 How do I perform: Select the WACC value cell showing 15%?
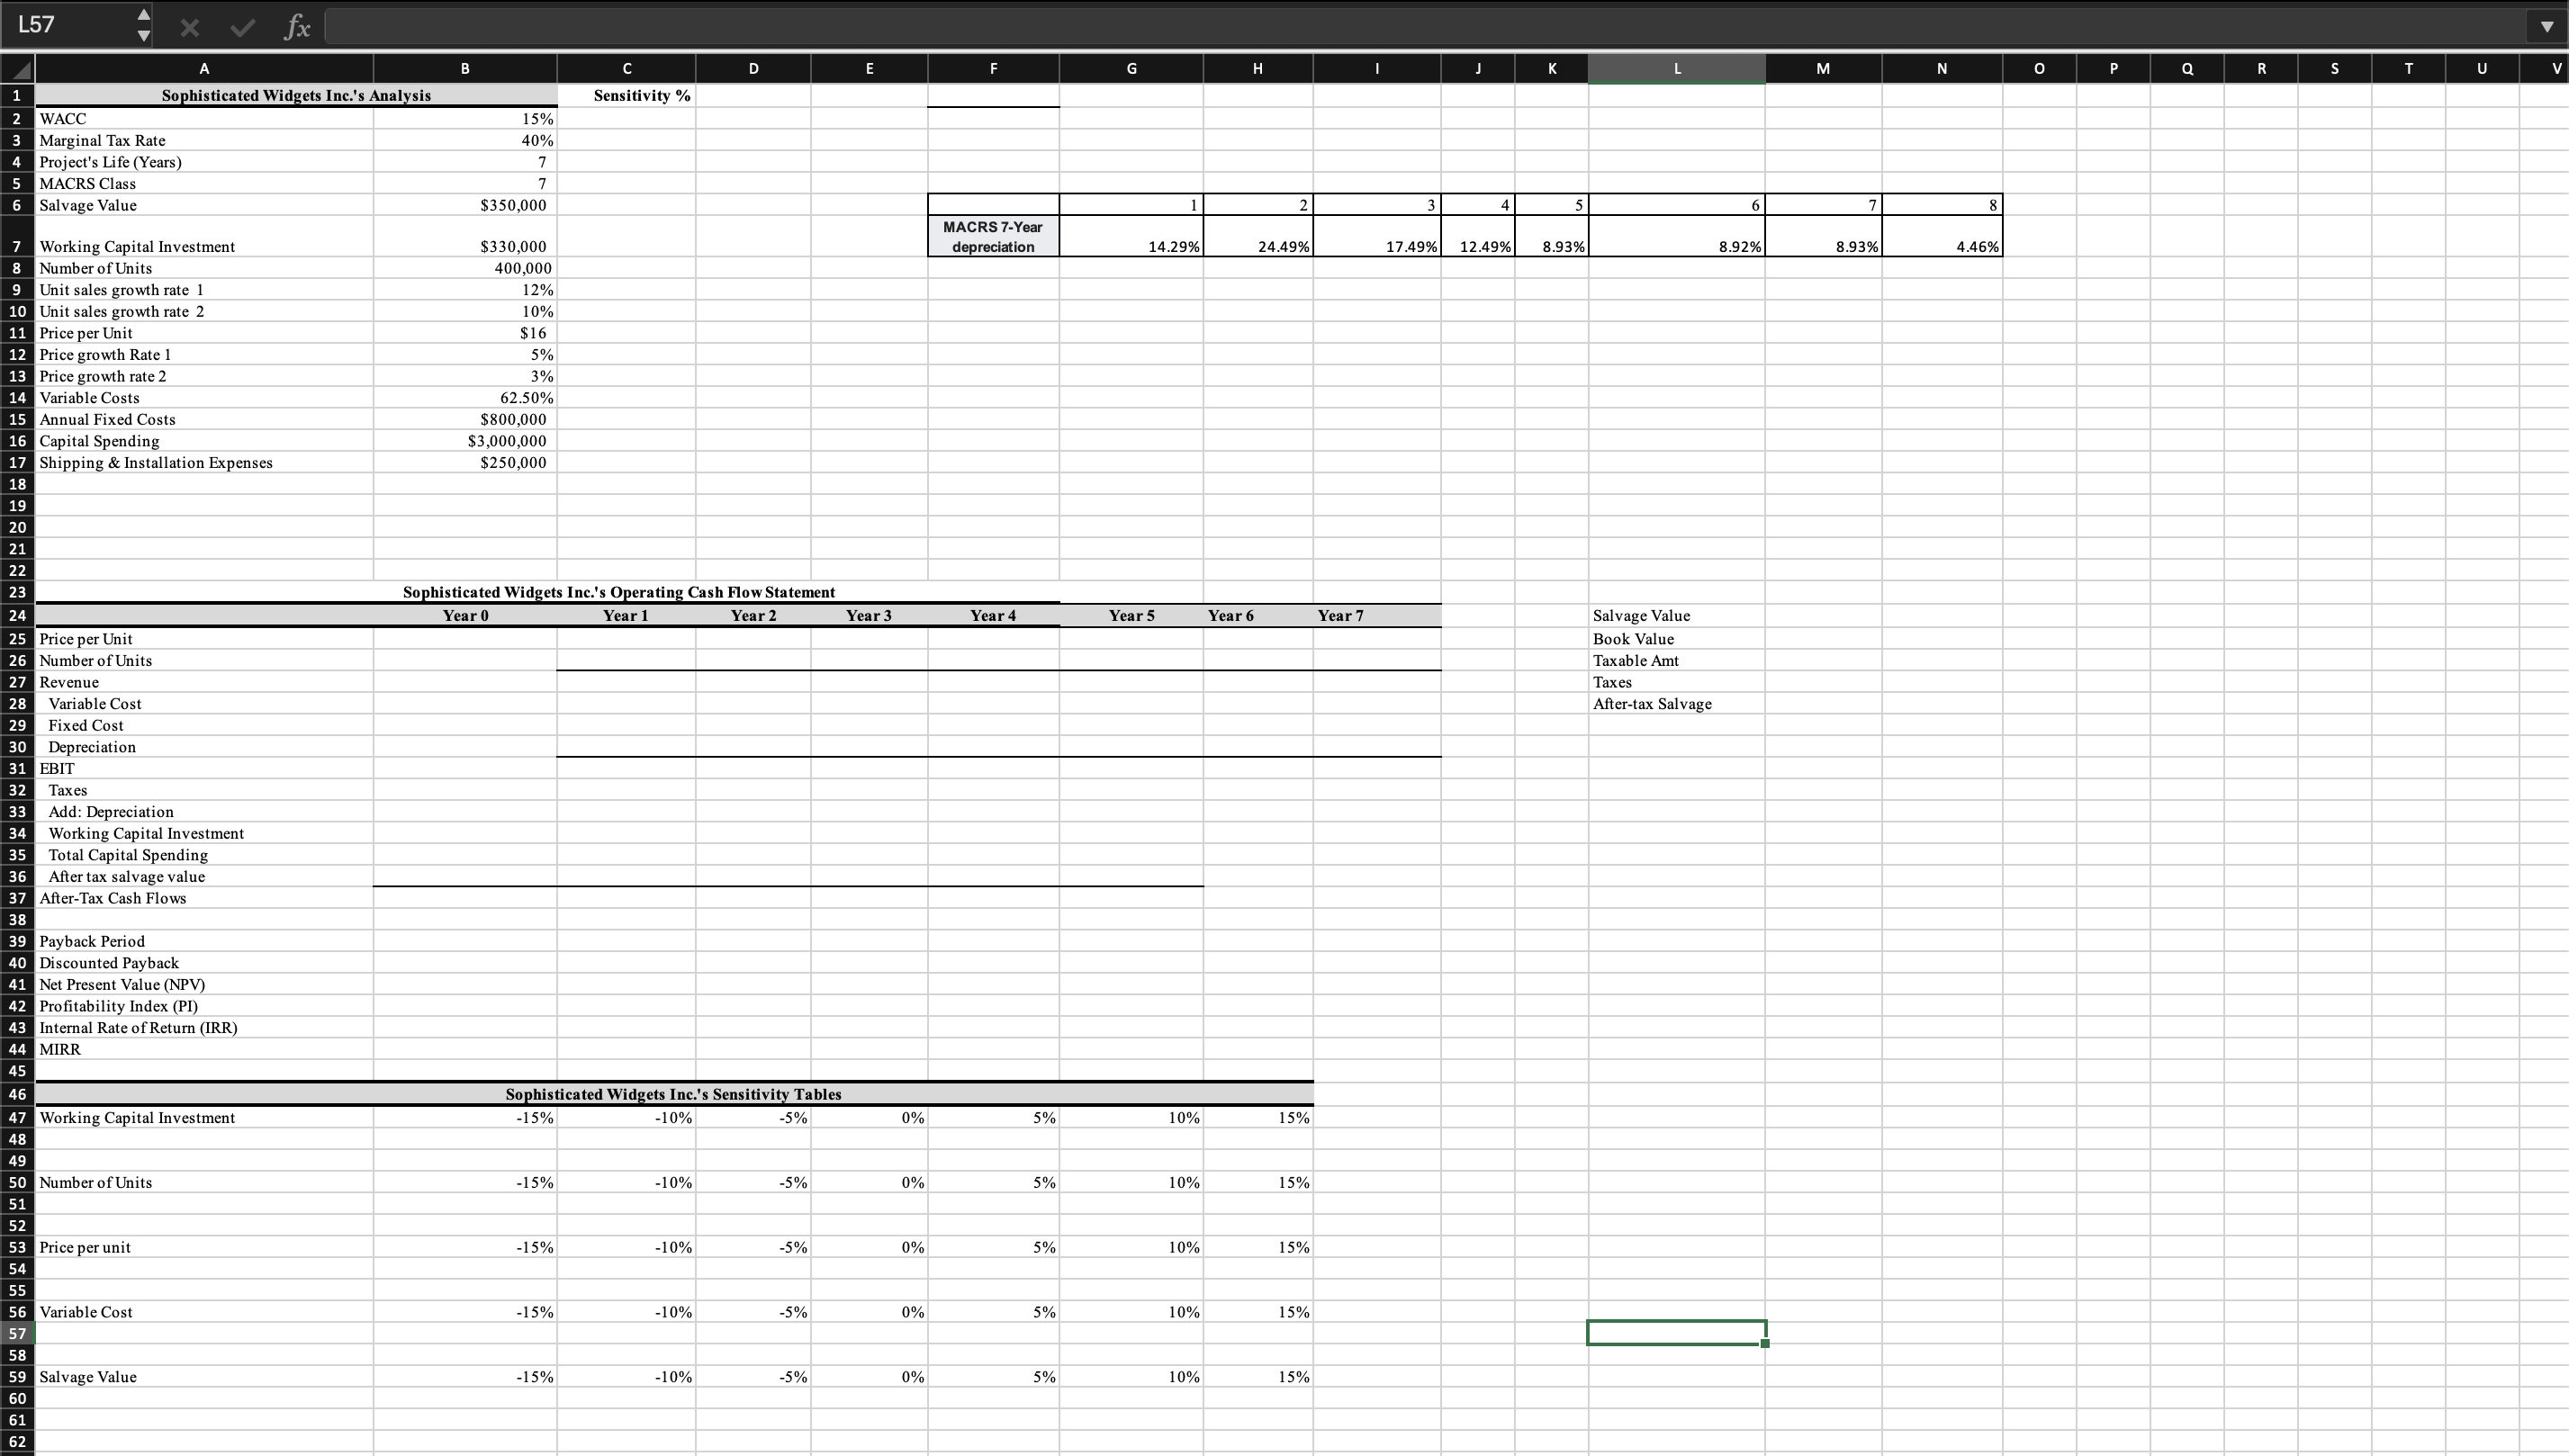point(465,118)
